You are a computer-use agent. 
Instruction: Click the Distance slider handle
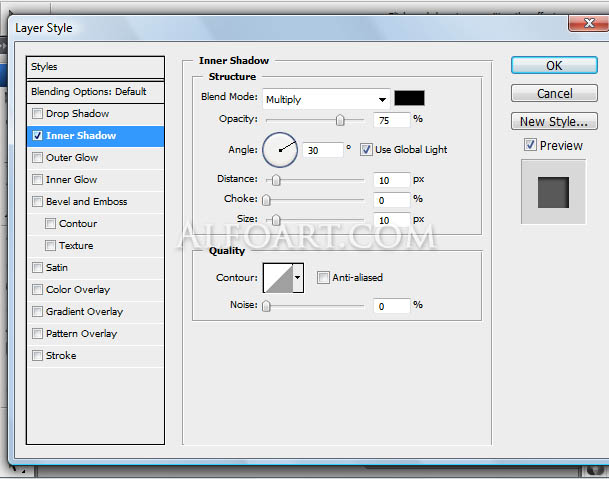coord(276,180)
